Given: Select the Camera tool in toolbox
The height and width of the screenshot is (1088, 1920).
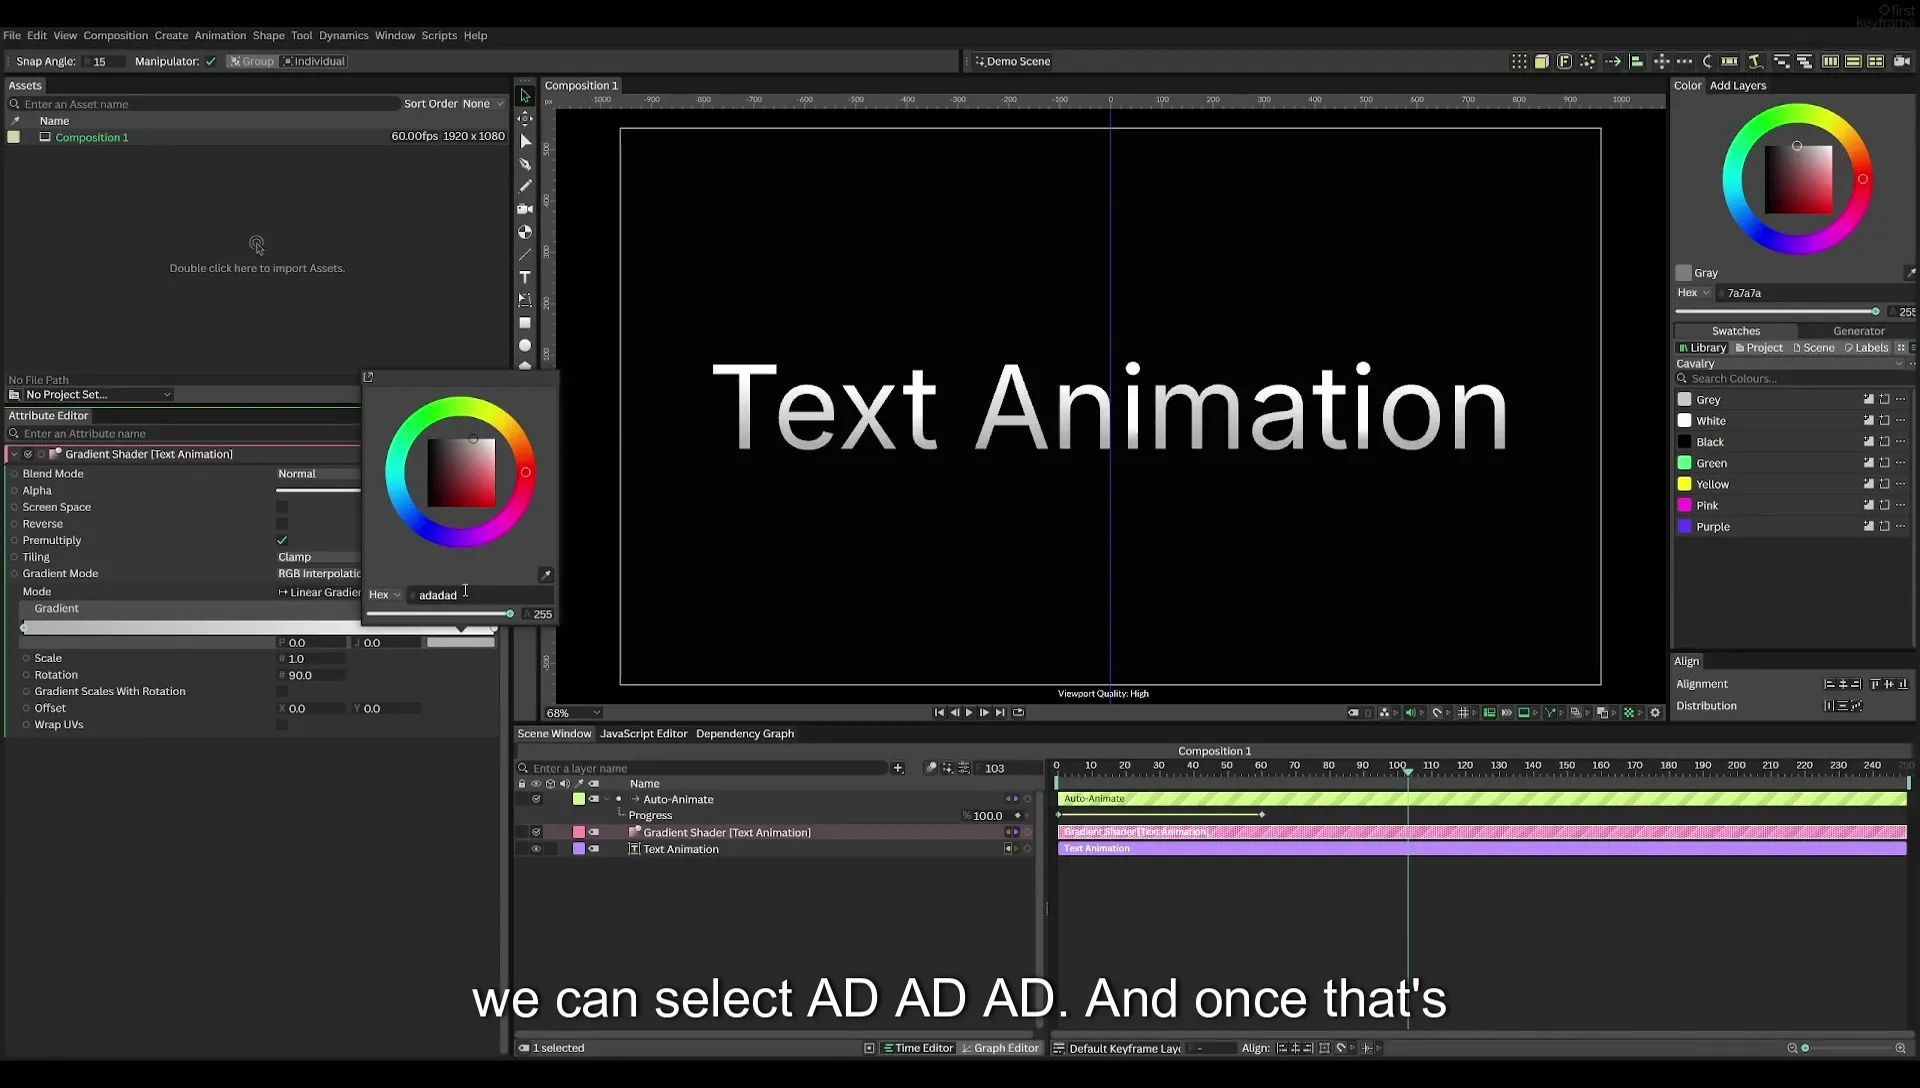Looking at the screenshot, I should pyautogui.click(x=525, y=209).
